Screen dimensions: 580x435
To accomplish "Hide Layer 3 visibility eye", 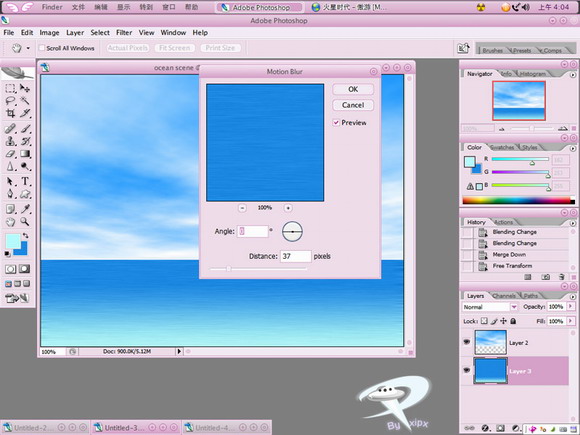I will pos(467,370).
